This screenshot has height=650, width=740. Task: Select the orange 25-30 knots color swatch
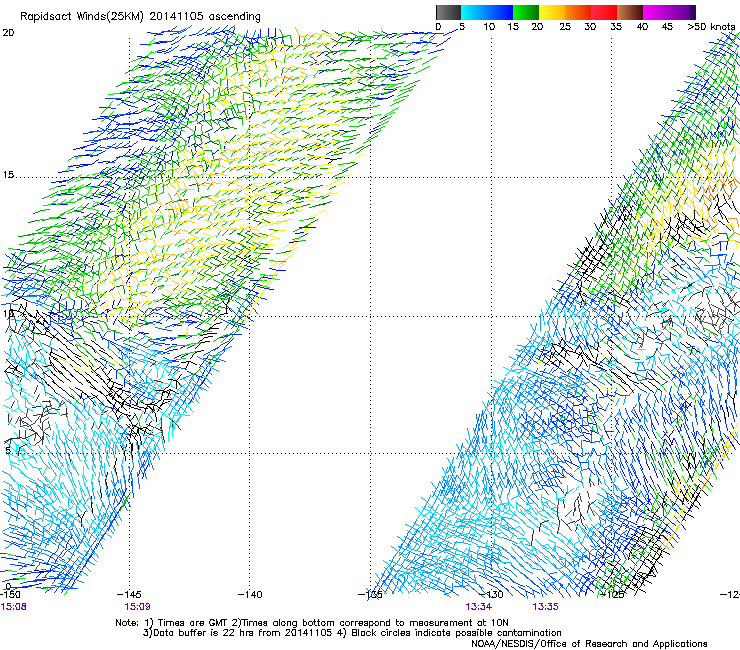(578, 12)
